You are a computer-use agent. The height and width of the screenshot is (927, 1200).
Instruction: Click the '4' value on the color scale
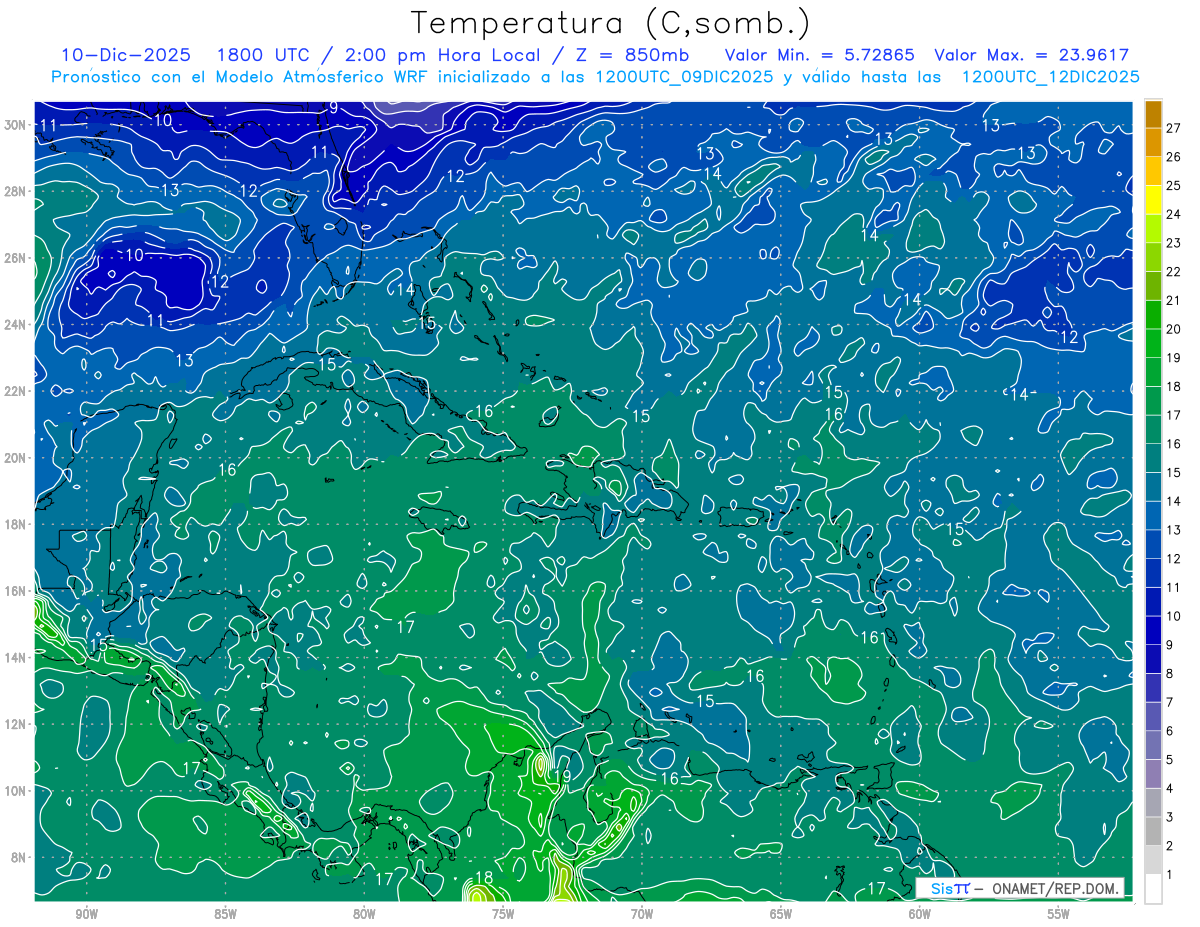[1171, 789]
